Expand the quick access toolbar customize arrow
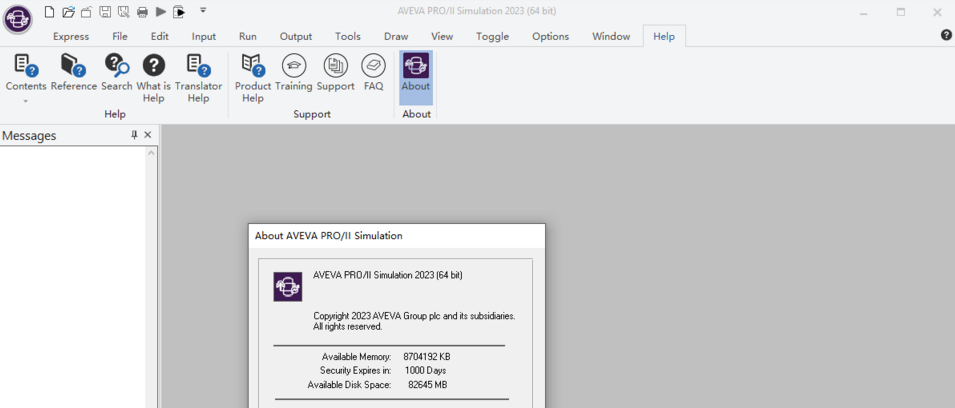 (x=203, y=10)
